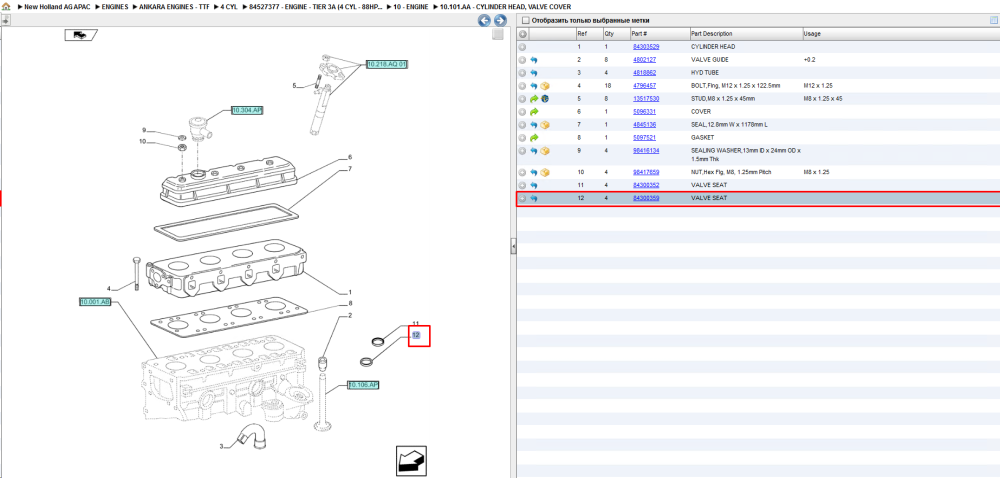This screenshot has height=478, width=1000.
Task: Collapse the diagram panel with the splitter arrow
Action: point(513,247)
